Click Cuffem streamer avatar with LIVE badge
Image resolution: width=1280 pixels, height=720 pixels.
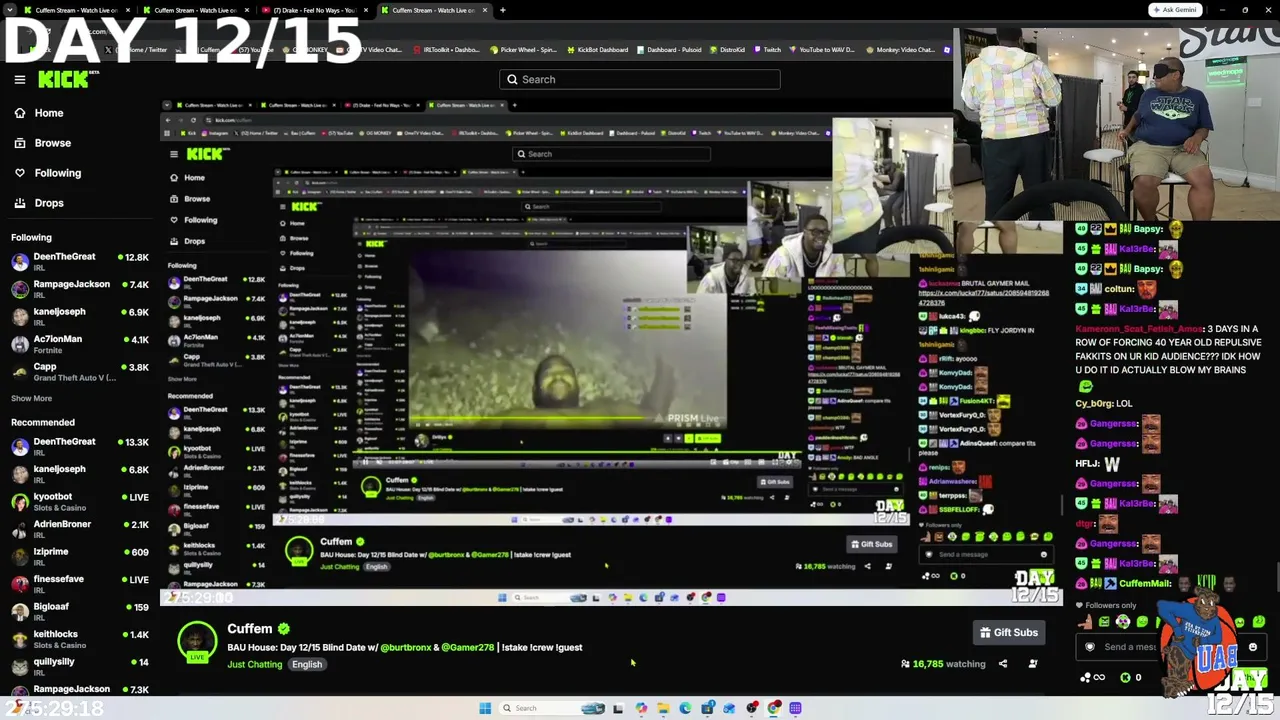click(x=197, y=641)
